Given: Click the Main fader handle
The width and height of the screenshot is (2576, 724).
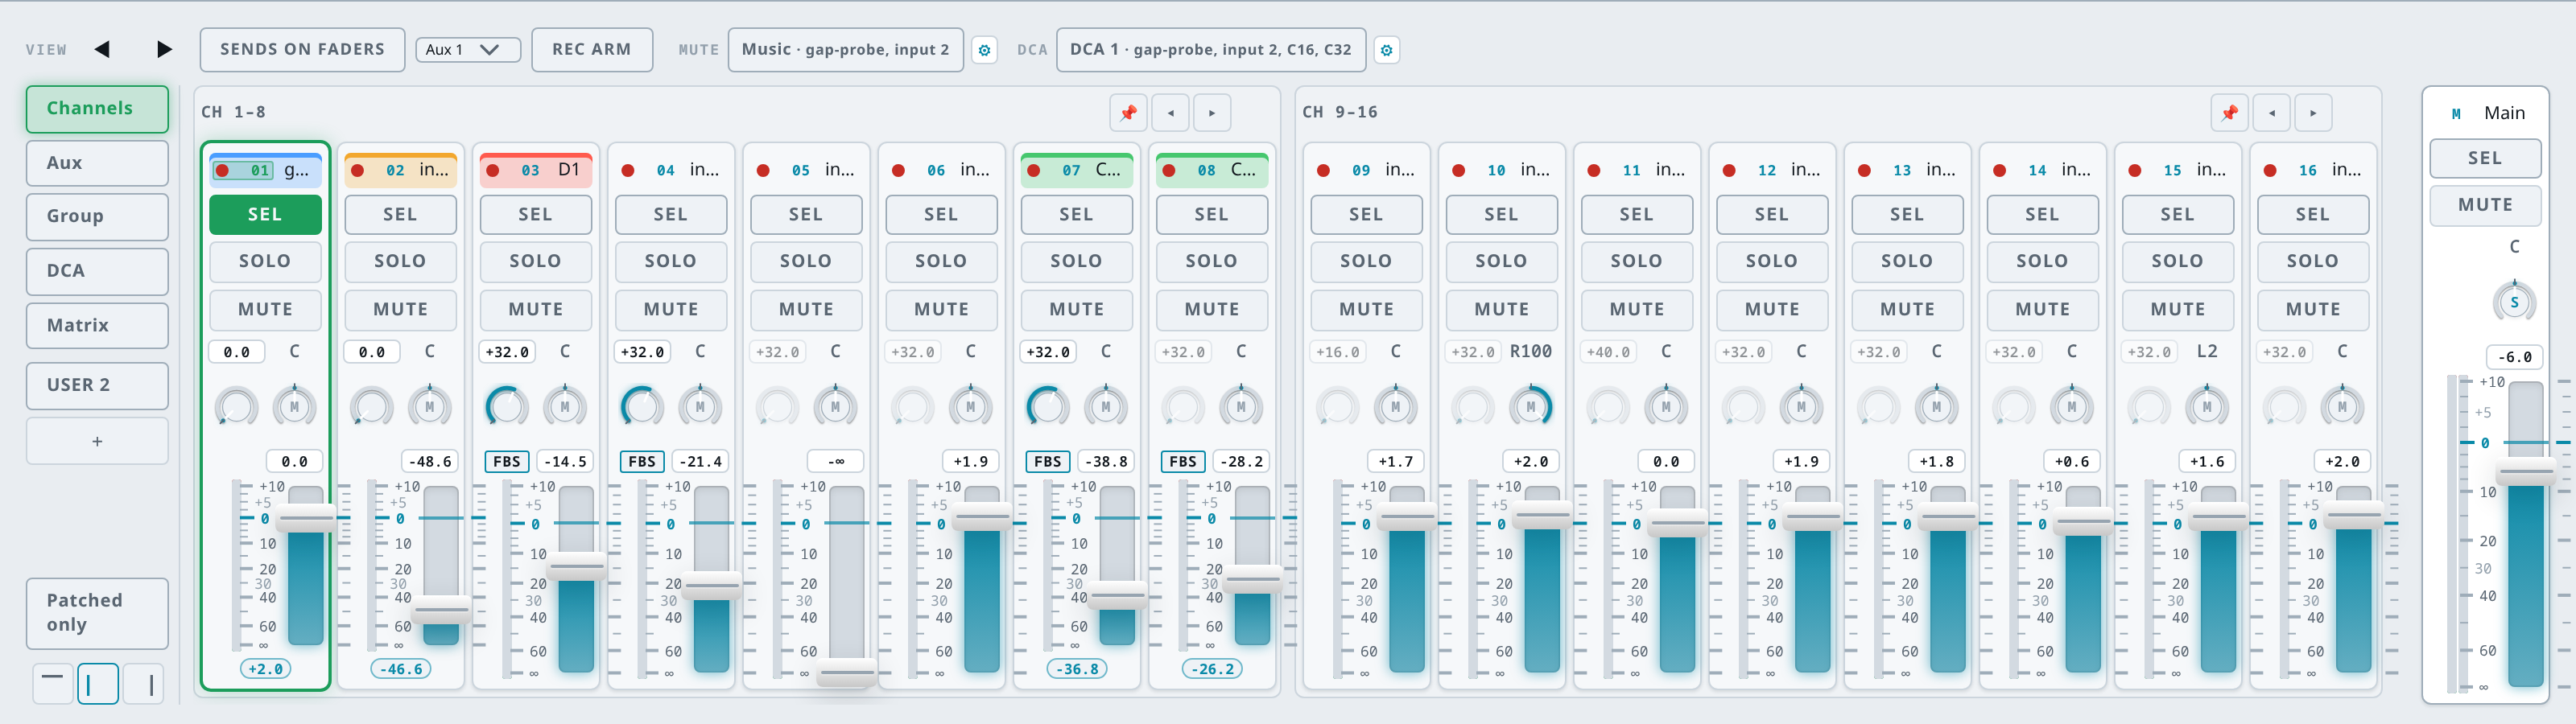Looking at the screenshot, I should [x=2526, y=471].
